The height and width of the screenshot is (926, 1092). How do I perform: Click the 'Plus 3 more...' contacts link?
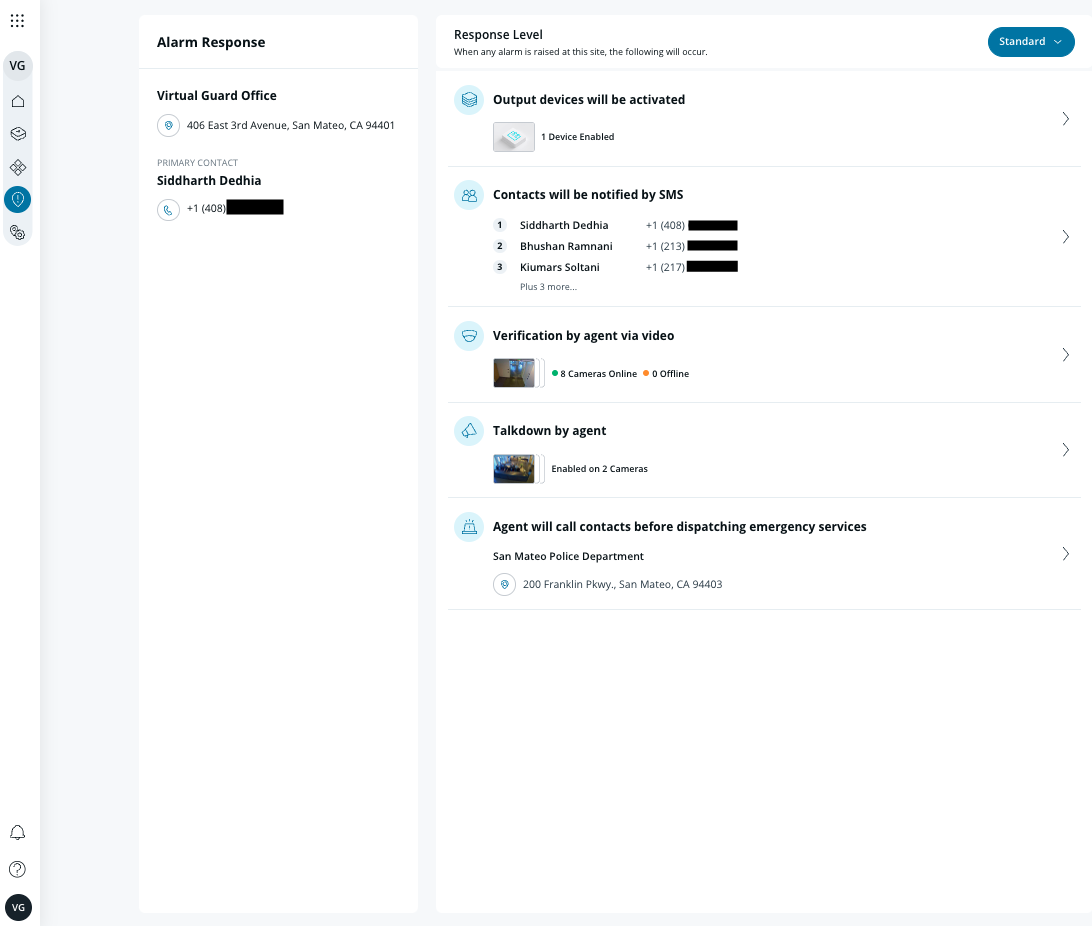pos(548,287)
